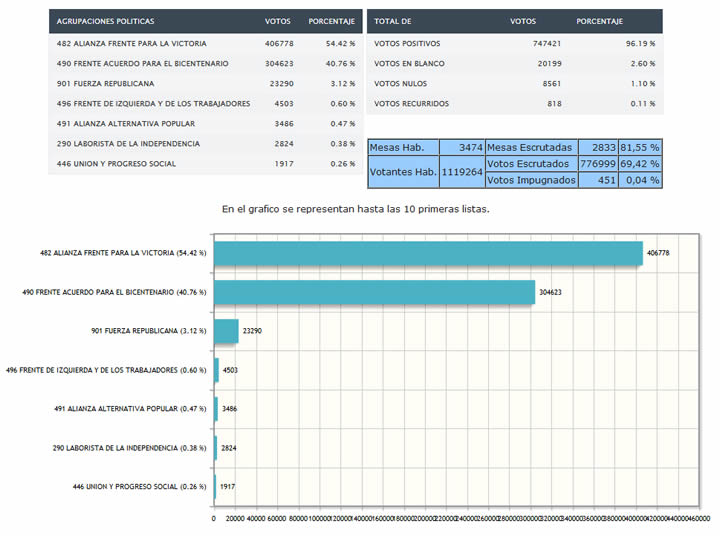Click the Votos Impugnados cell
This screenshot has height=536, width=720.
[530, 180]
